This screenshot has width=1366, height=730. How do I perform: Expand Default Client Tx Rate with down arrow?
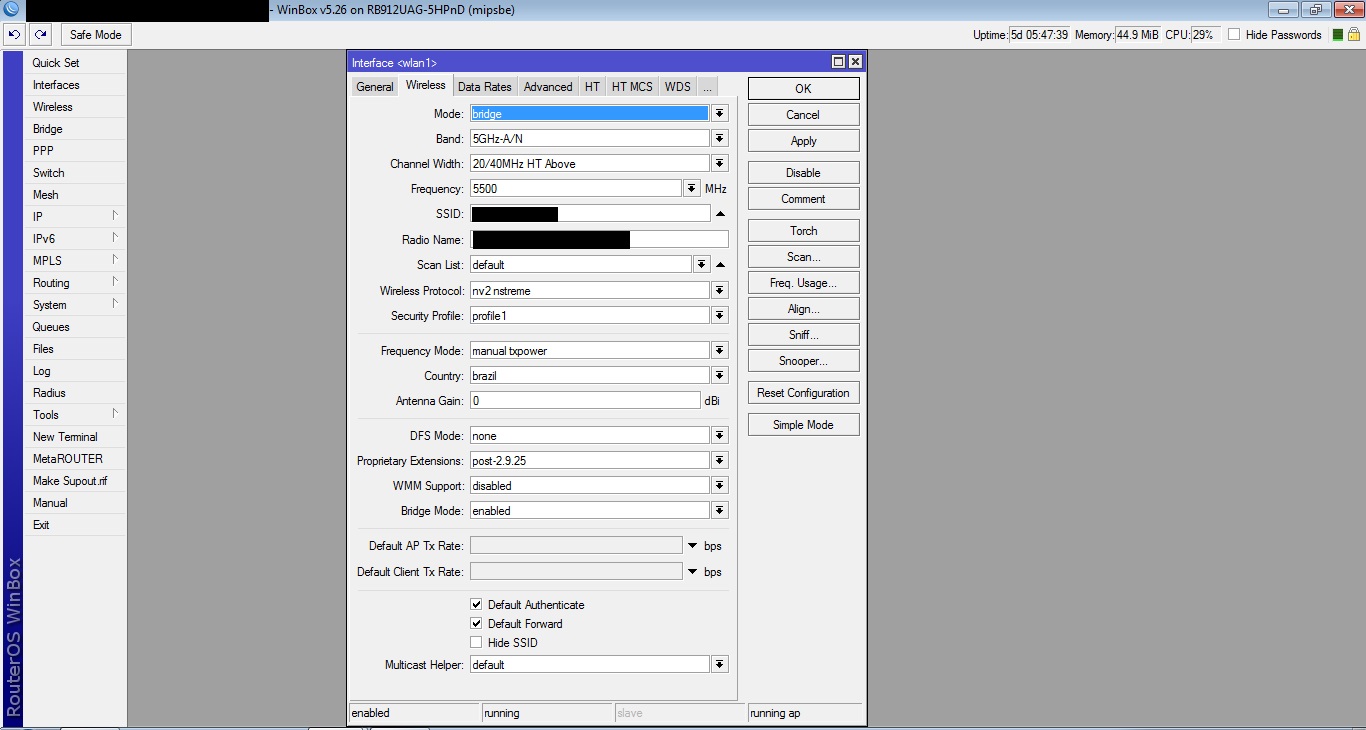click(692, 572)
